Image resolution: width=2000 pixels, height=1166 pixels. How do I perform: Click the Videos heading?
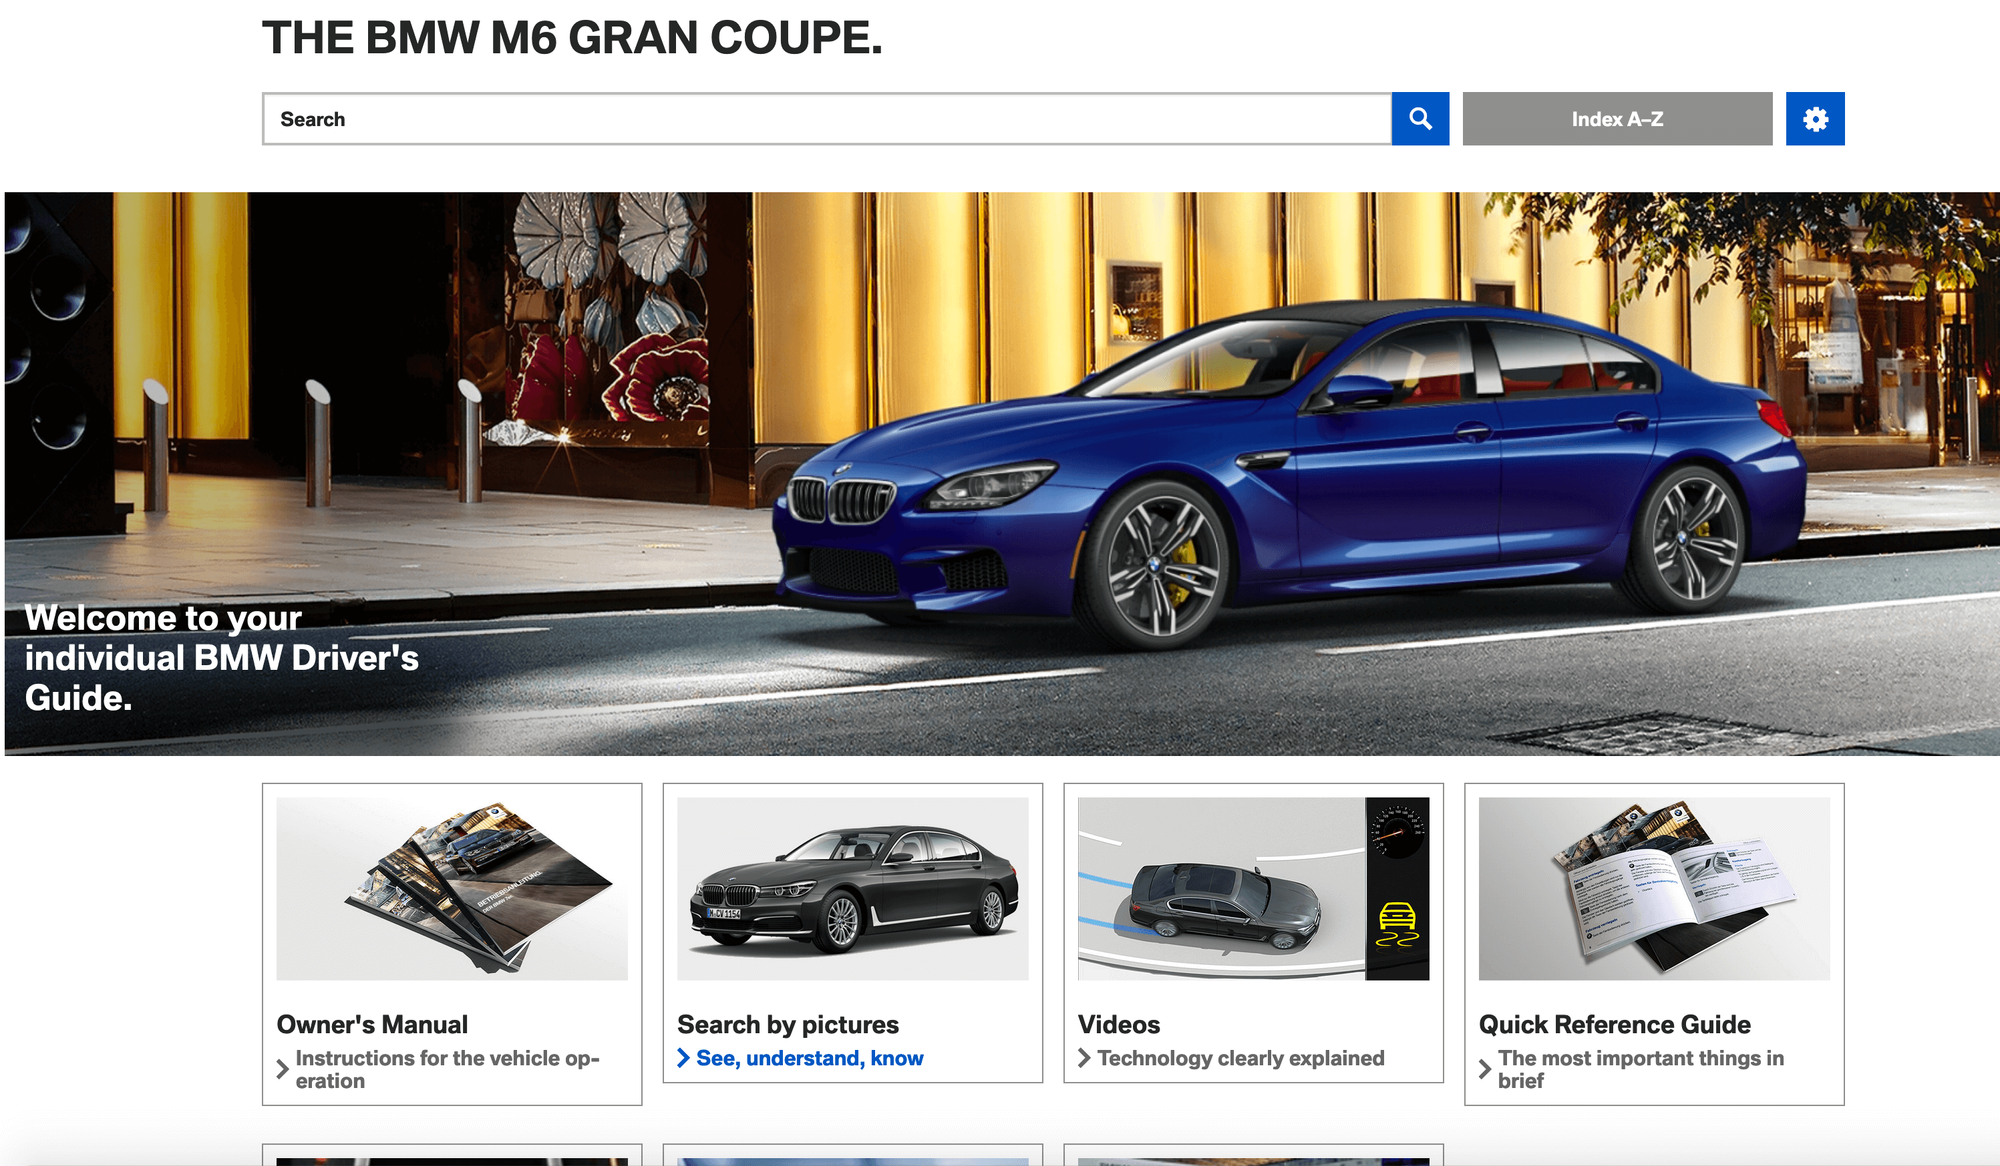pos(1119,1024)
